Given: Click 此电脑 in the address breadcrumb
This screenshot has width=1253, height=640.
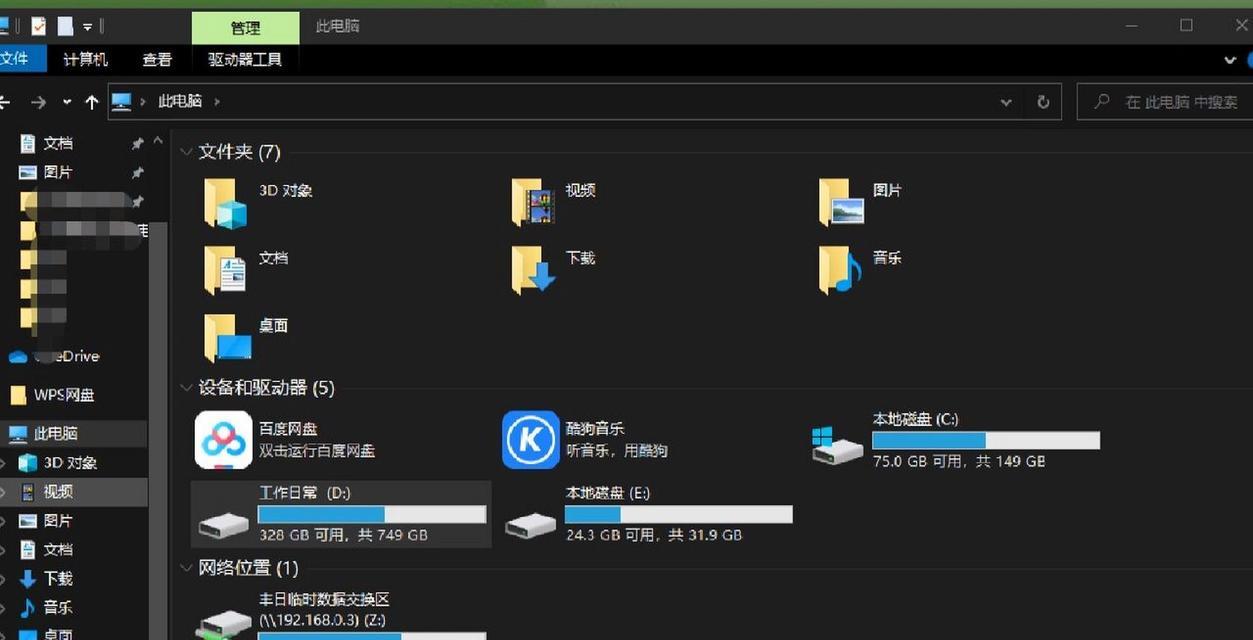Looking at the screenshot, I should [181, 101].
